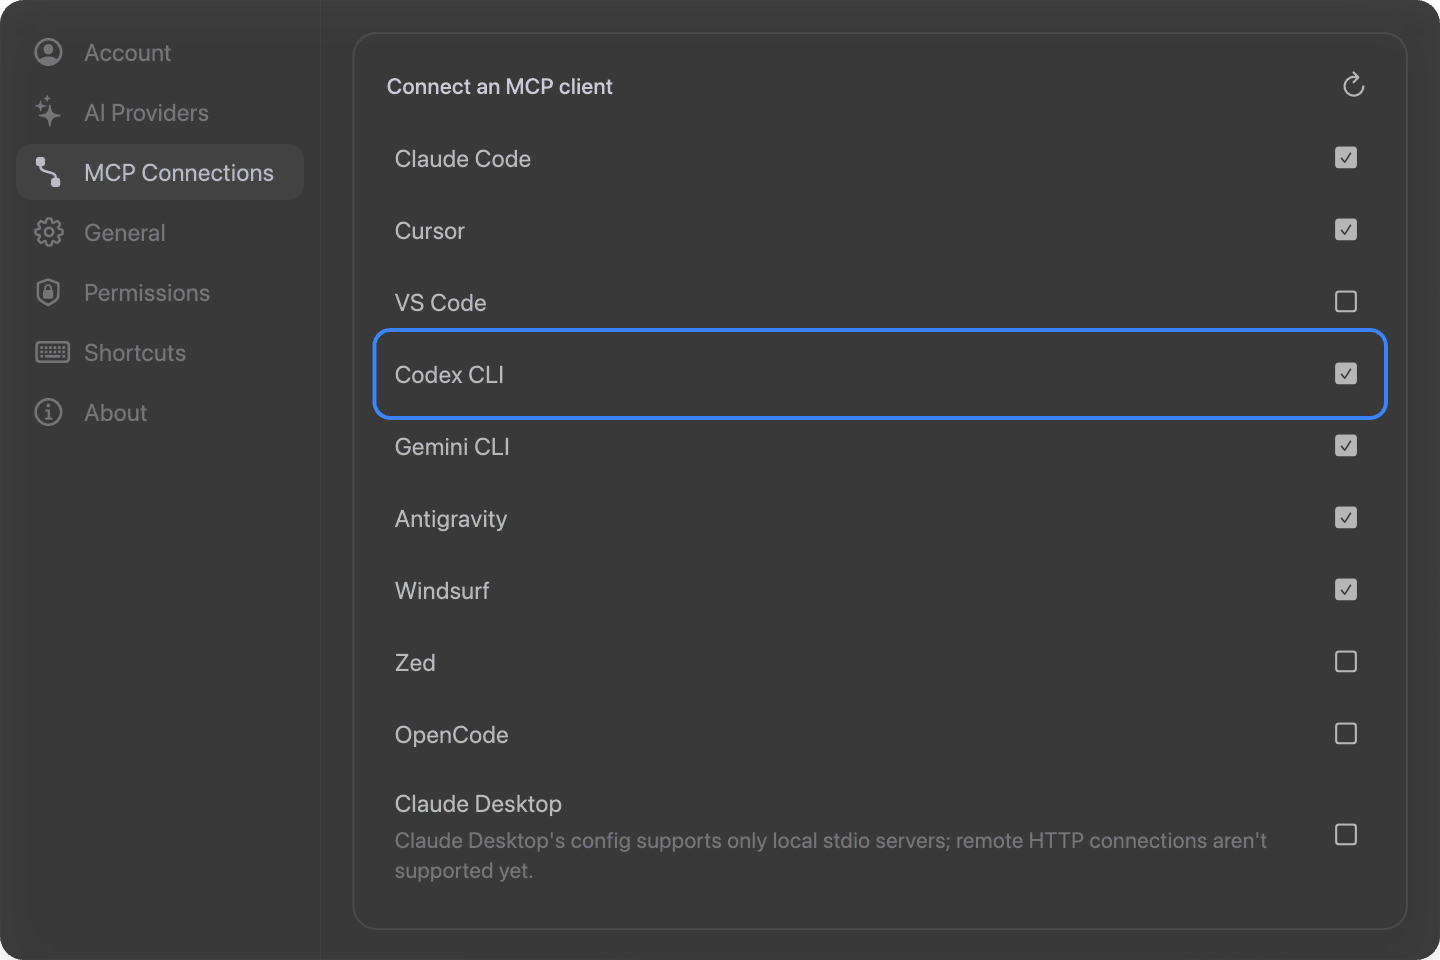Click the Claude Code label
The image size is (1440, 960).
click(x=462, y=159)
